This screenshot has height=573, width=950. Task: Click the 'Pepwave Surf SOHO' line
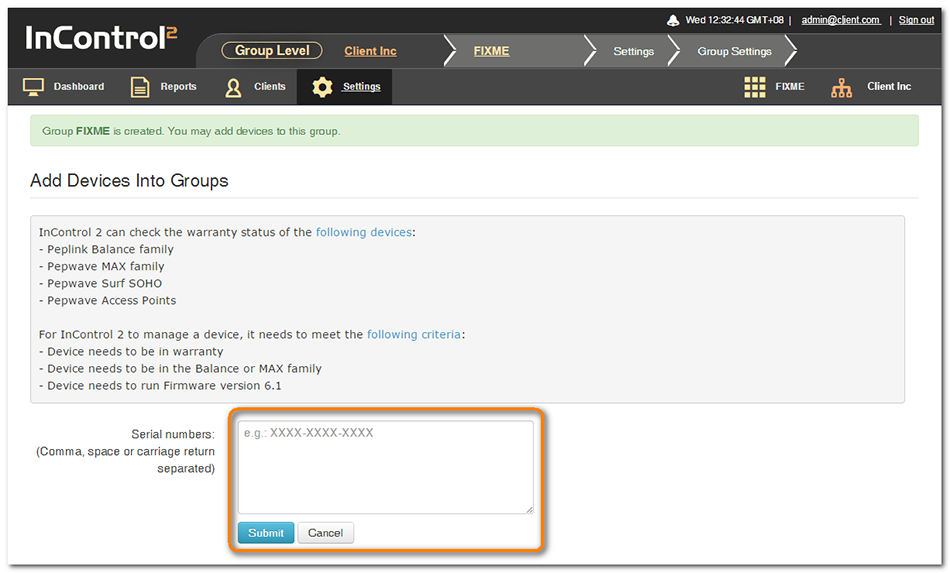[x=100, y=283]
